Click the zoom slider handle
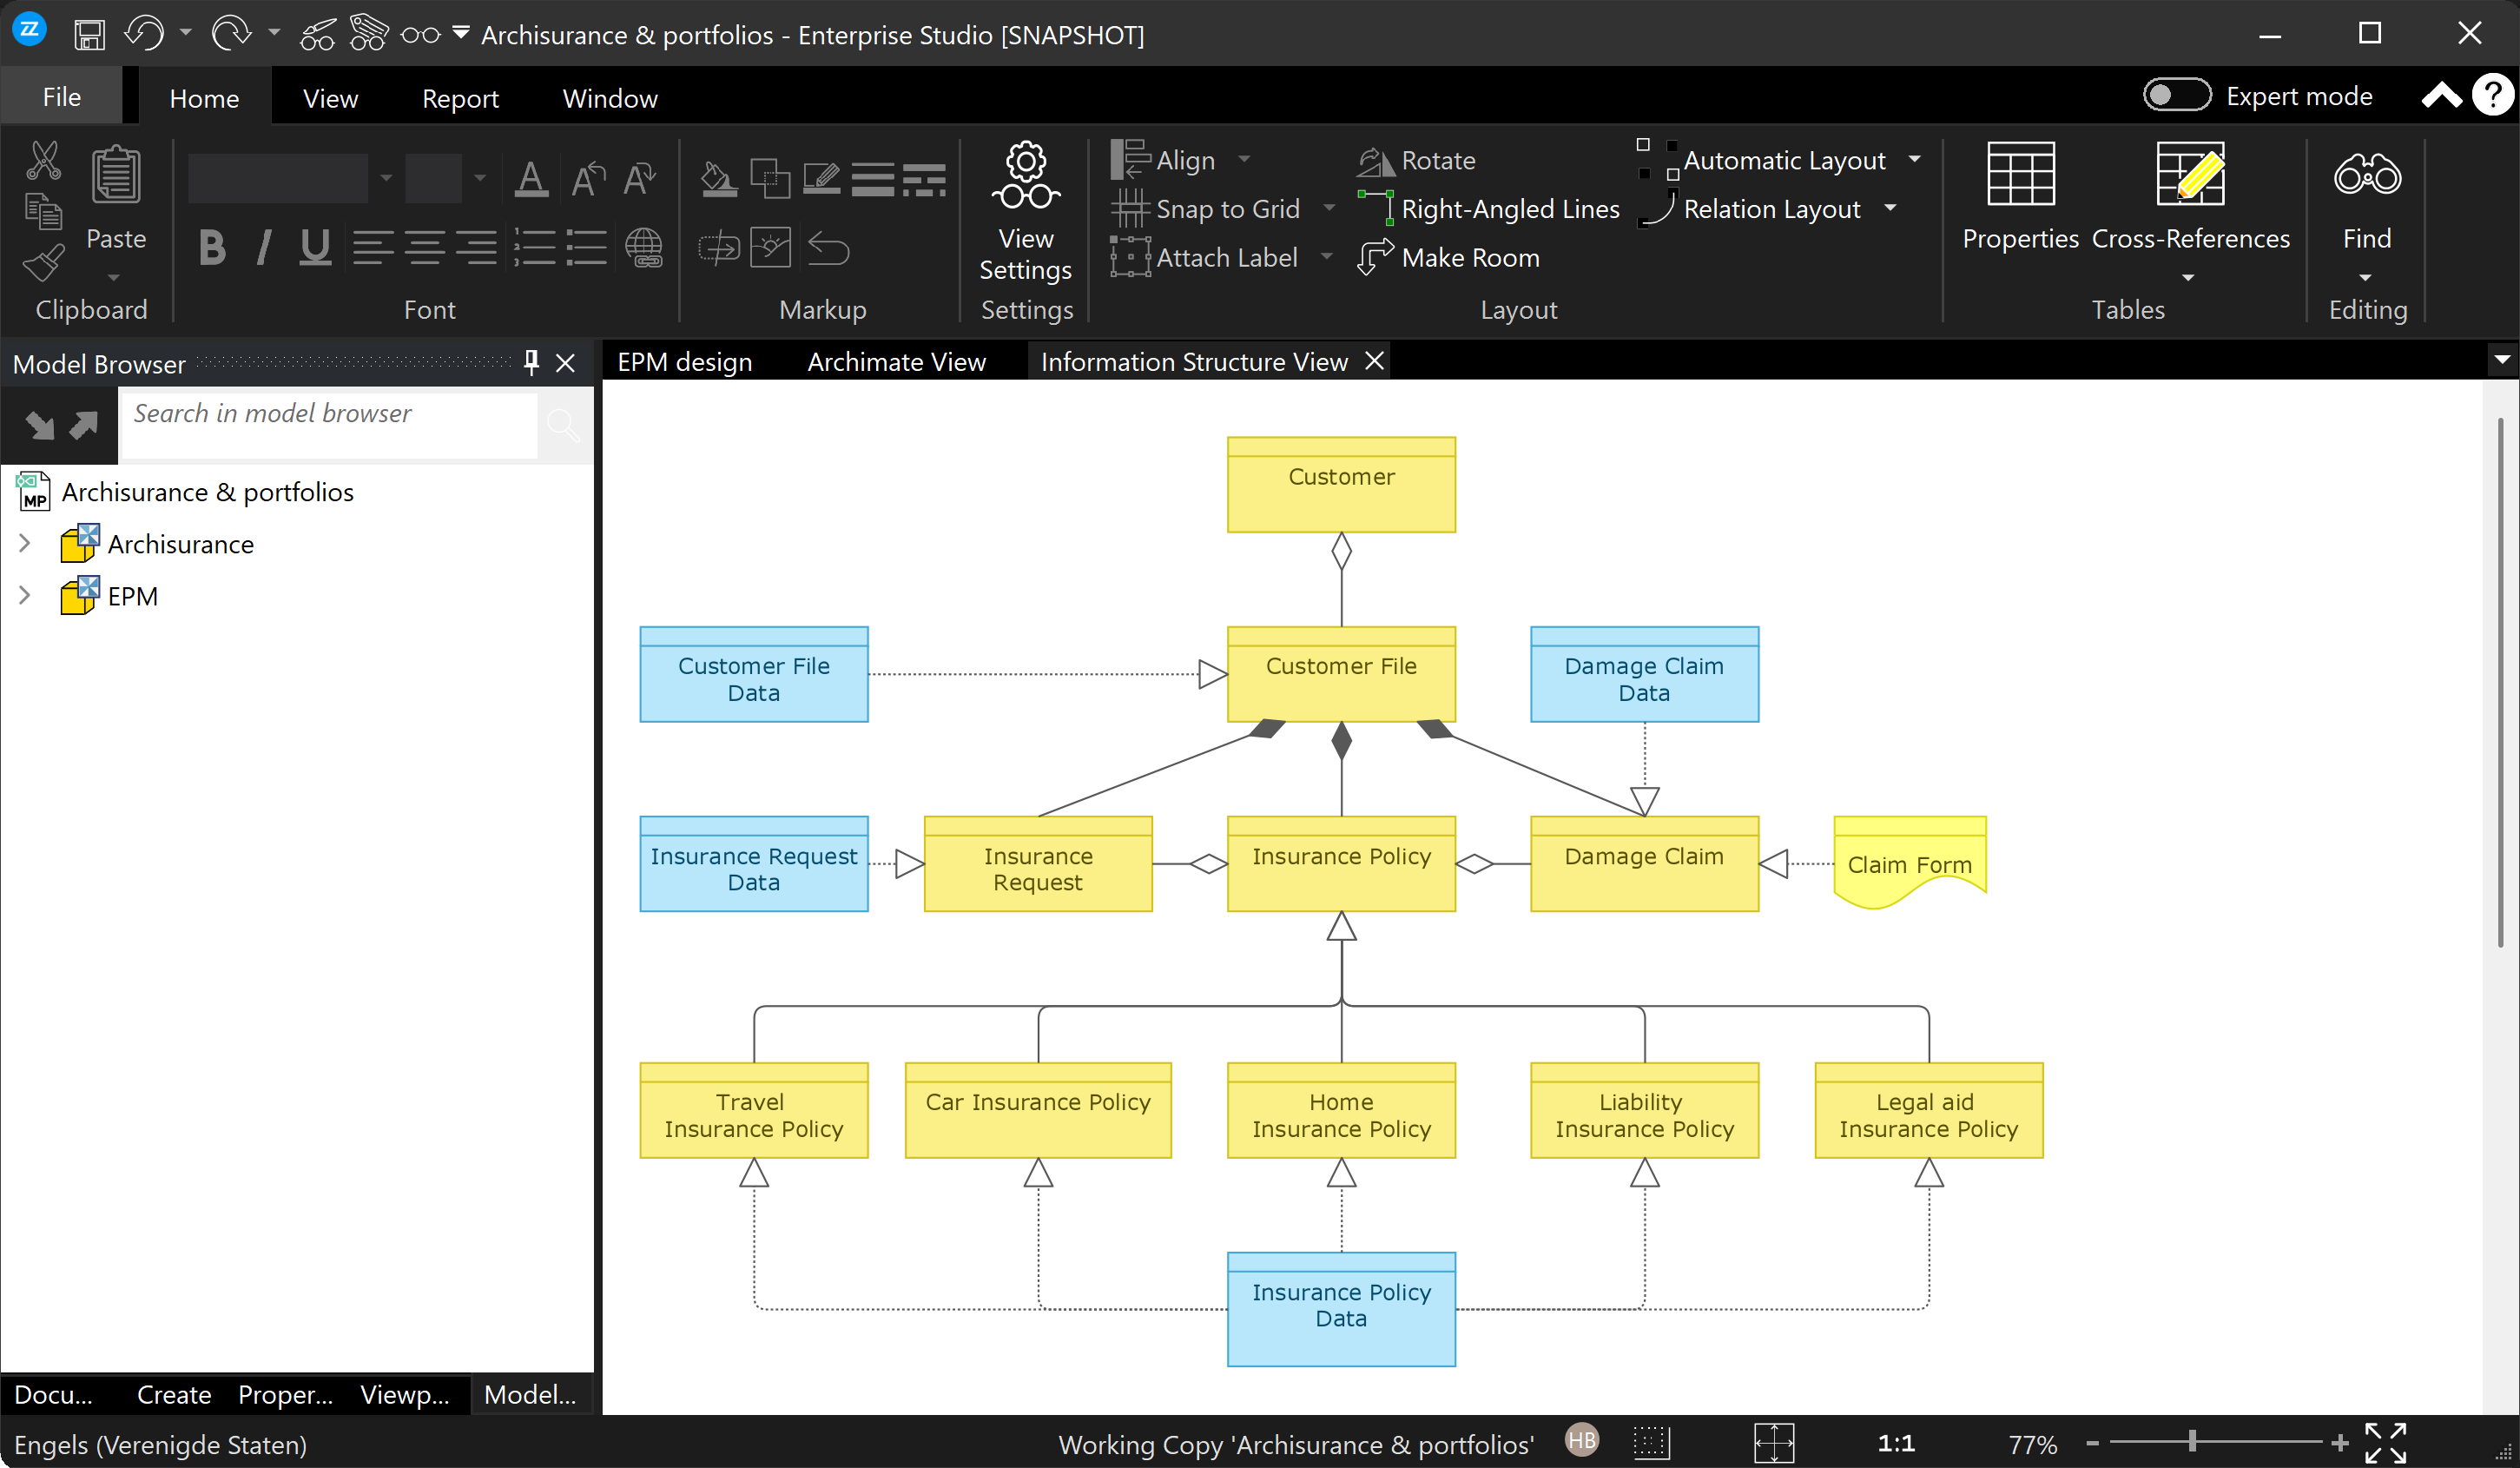The height and width of the screenshot is (1468, 2520). 2191,1442
